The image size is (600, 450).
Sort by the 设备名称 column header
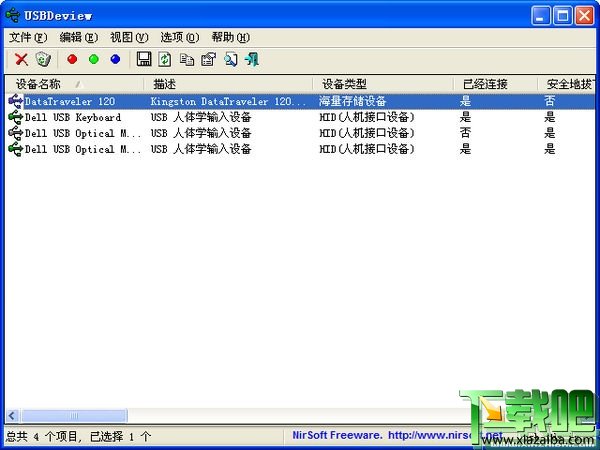[74, 84]
